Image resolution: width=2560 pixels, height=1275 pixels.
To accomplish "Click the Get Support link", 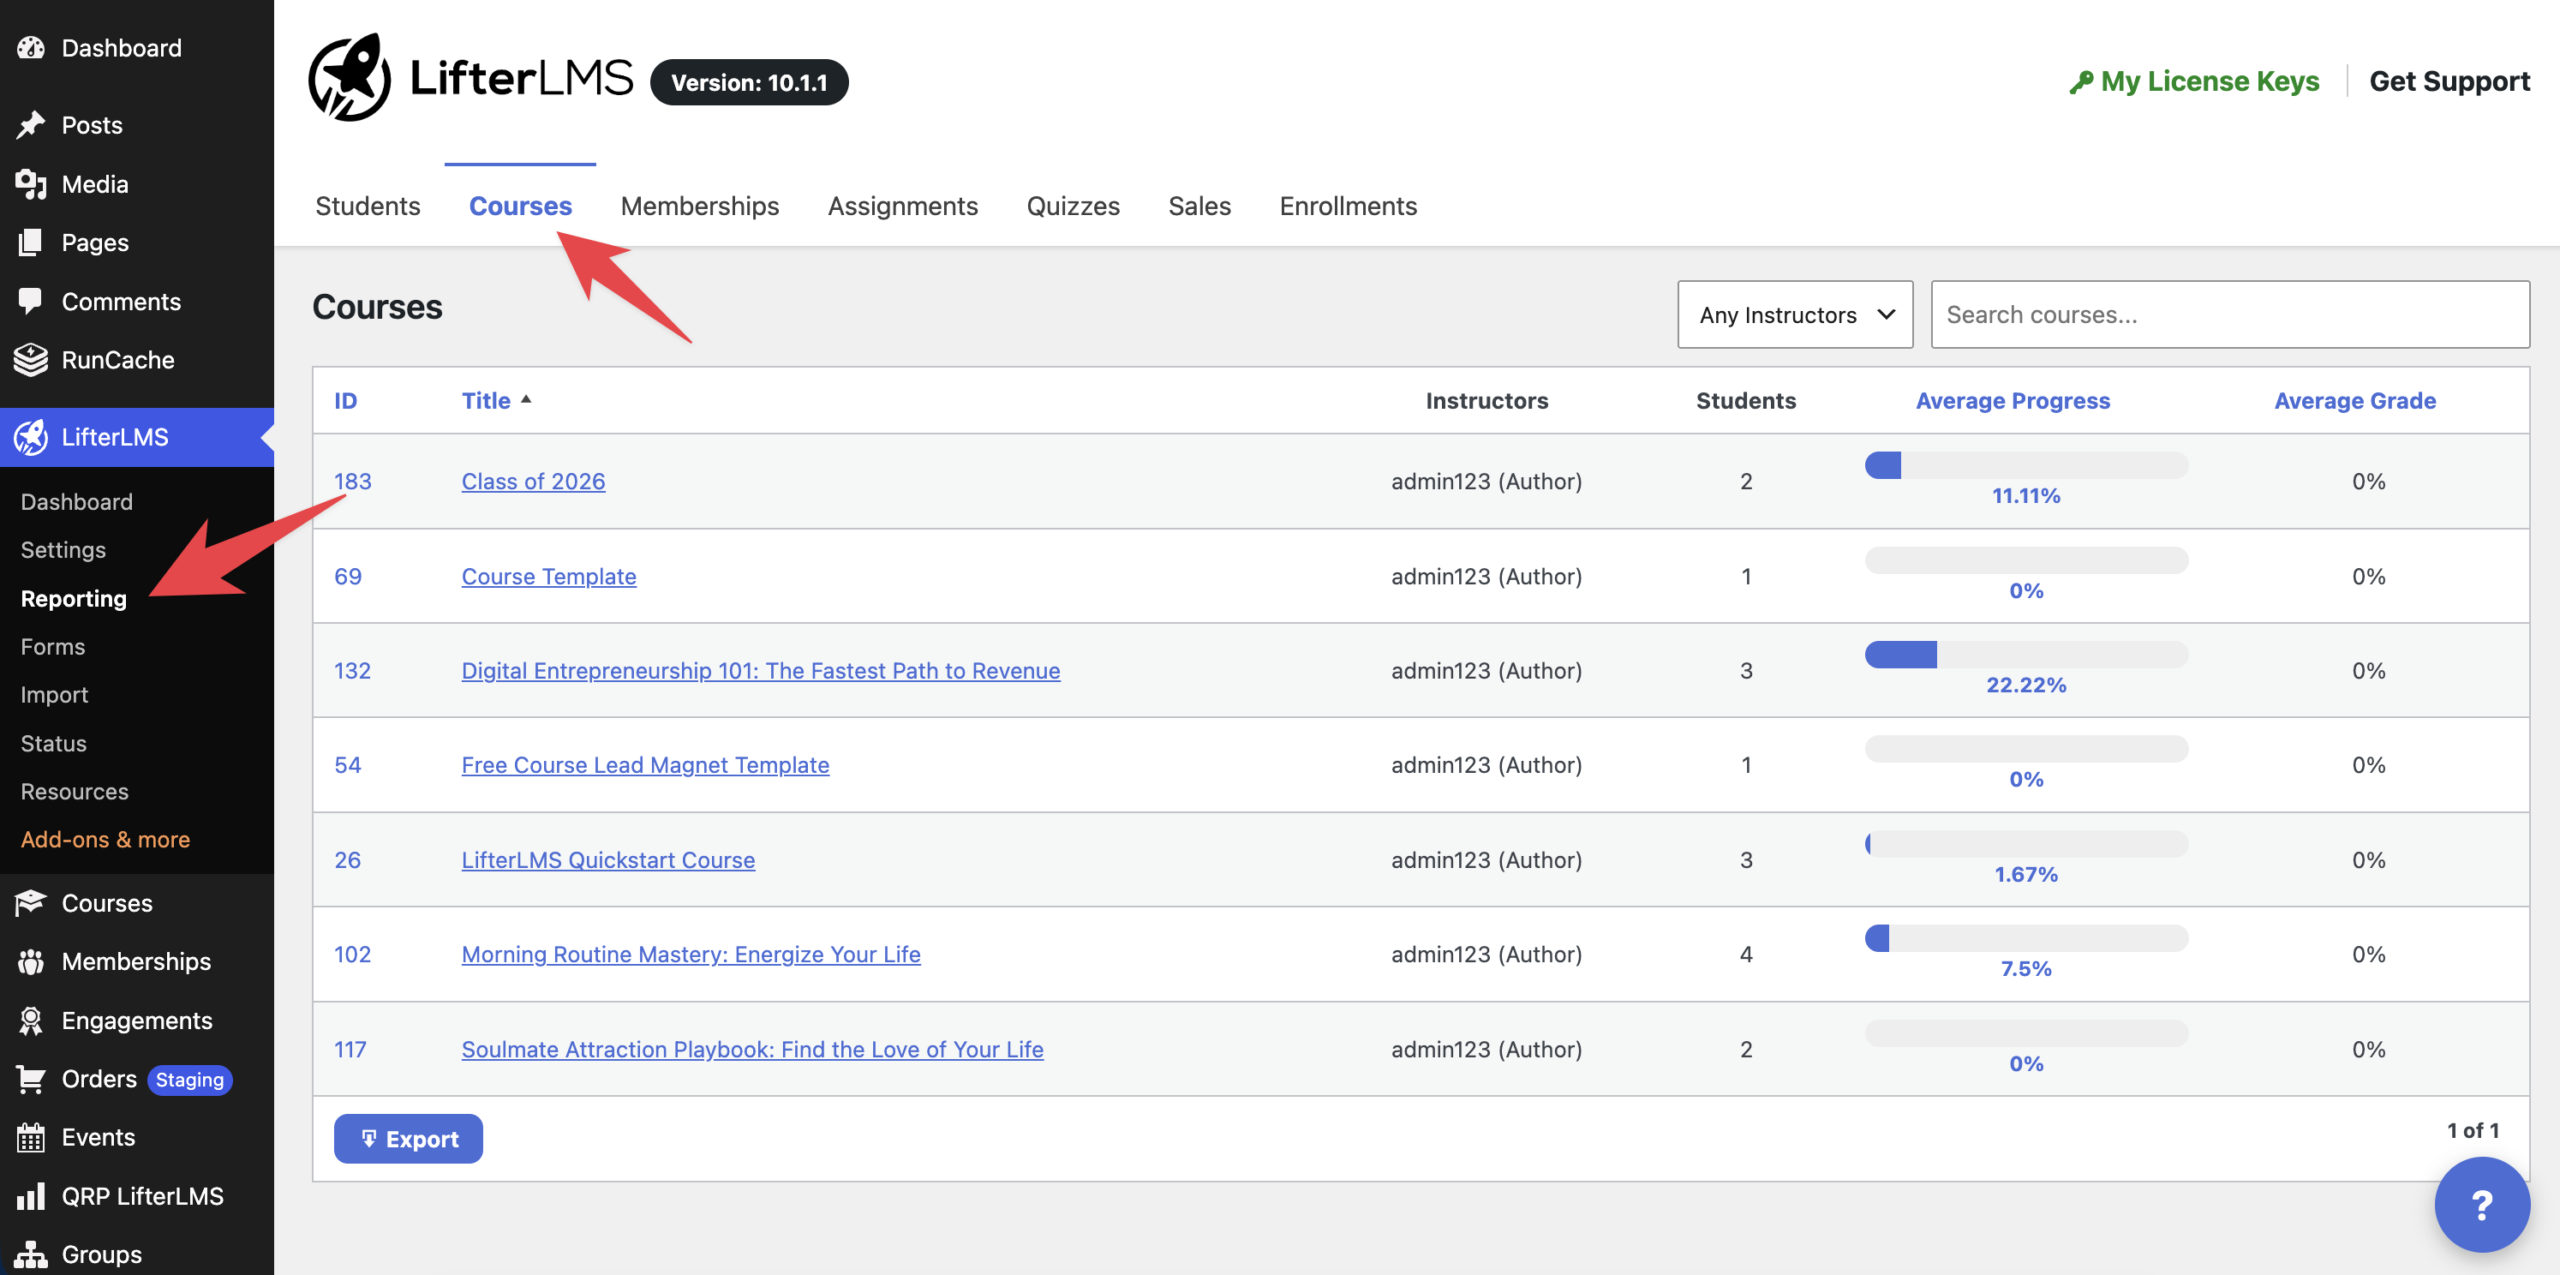I will pyautogui.click(x=2450, y=81).
